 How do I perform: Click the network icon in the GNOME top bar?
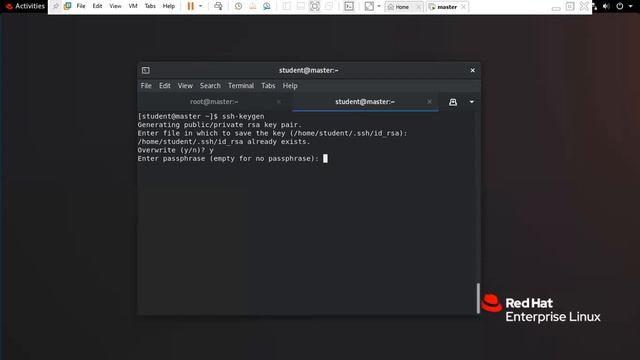(x=595, y=6)
